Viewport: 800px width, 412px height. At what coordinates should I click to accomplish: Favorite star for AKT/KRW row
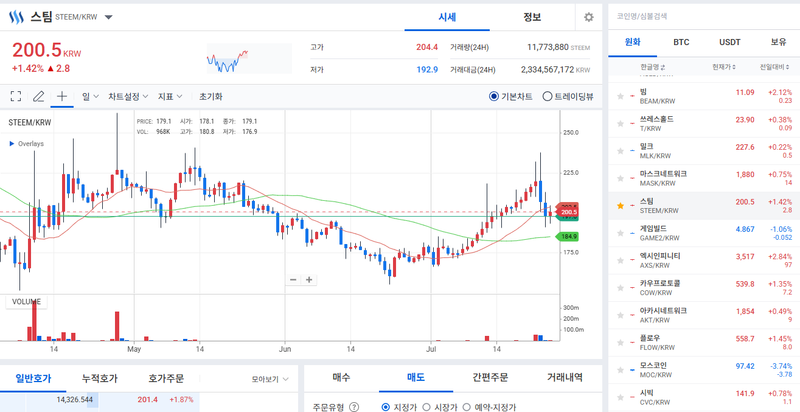tap(620, 315)
